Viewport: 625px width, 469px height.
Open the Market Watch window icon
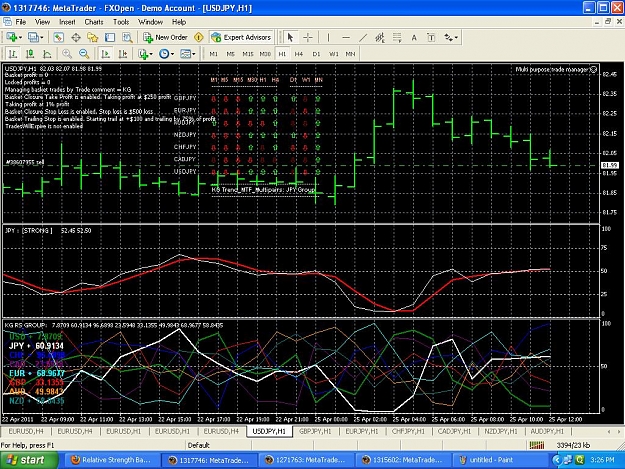(59, 37)
